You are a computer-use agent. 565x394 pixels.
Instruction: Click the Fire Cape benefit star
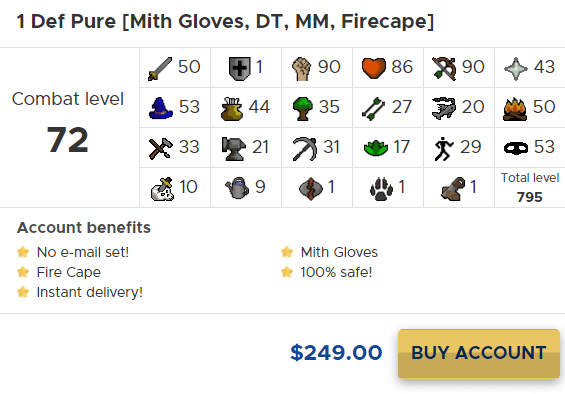23,272
